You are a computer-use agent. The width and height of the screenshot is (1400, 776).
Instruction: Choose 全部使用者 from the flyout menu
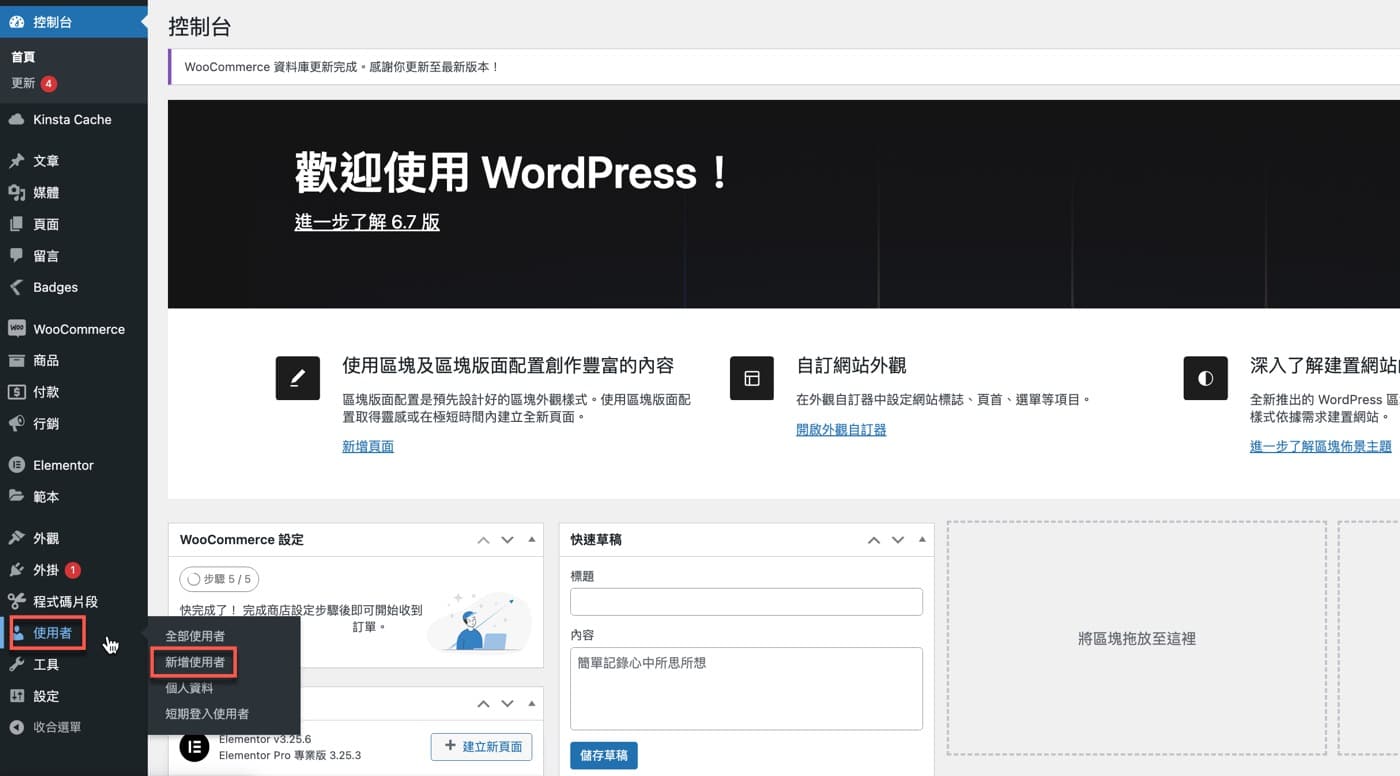(195, 636)
